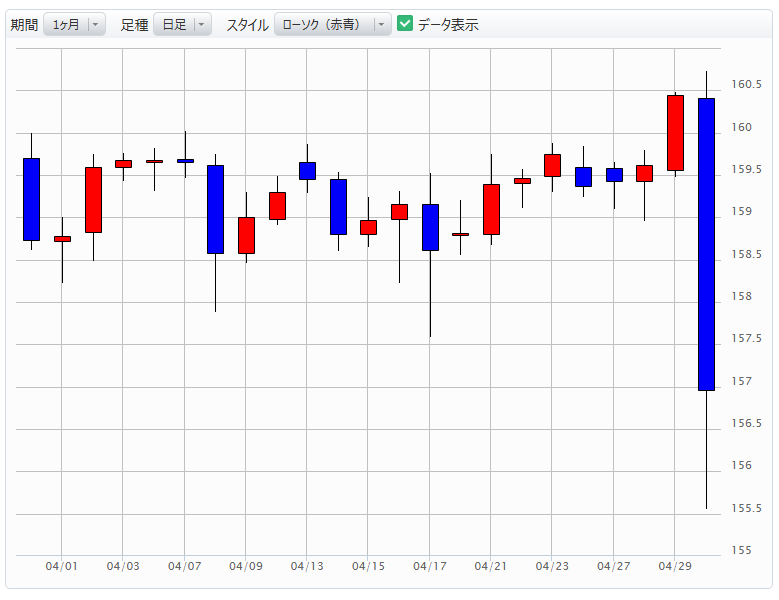
Task: Toggle the データ表示 checkbox
Action: [x=405, y=24]
